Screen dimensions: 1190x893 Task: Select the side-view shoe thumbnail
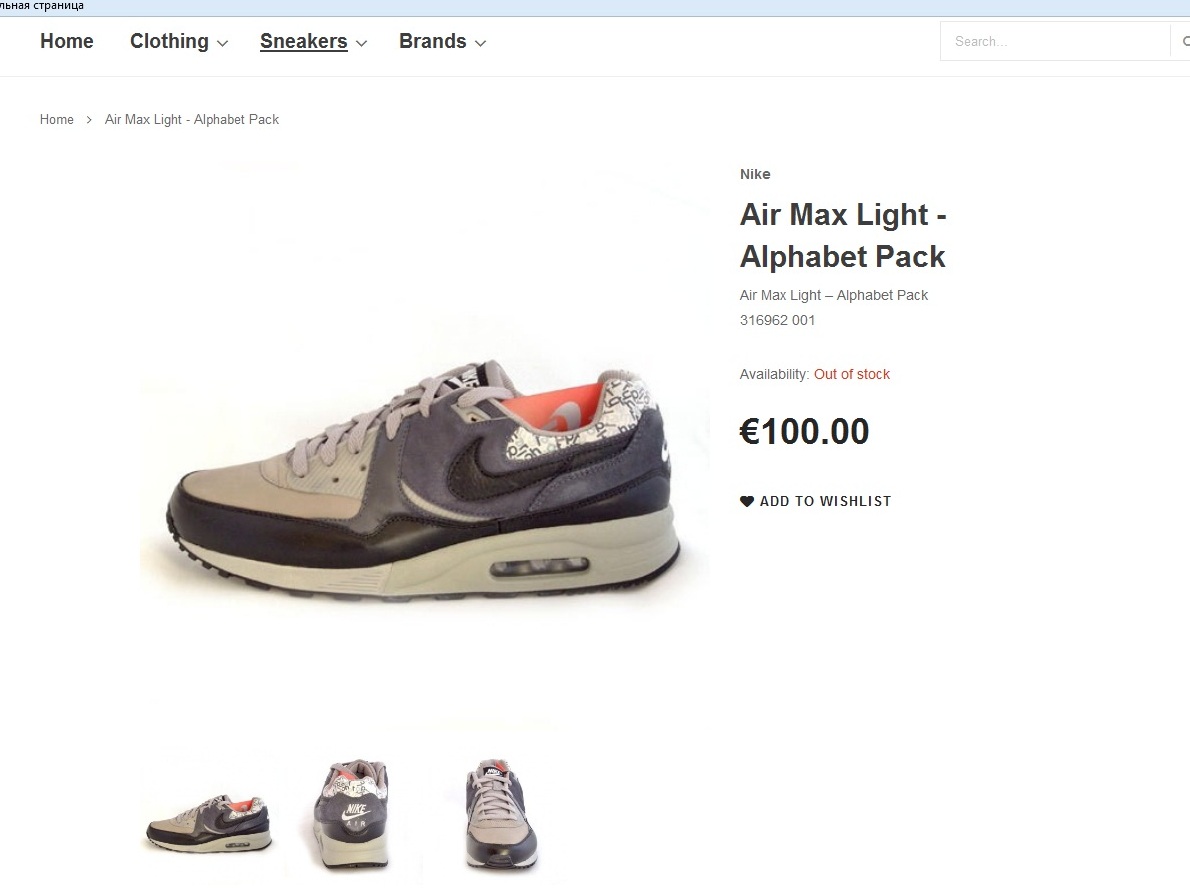(209, 823)
